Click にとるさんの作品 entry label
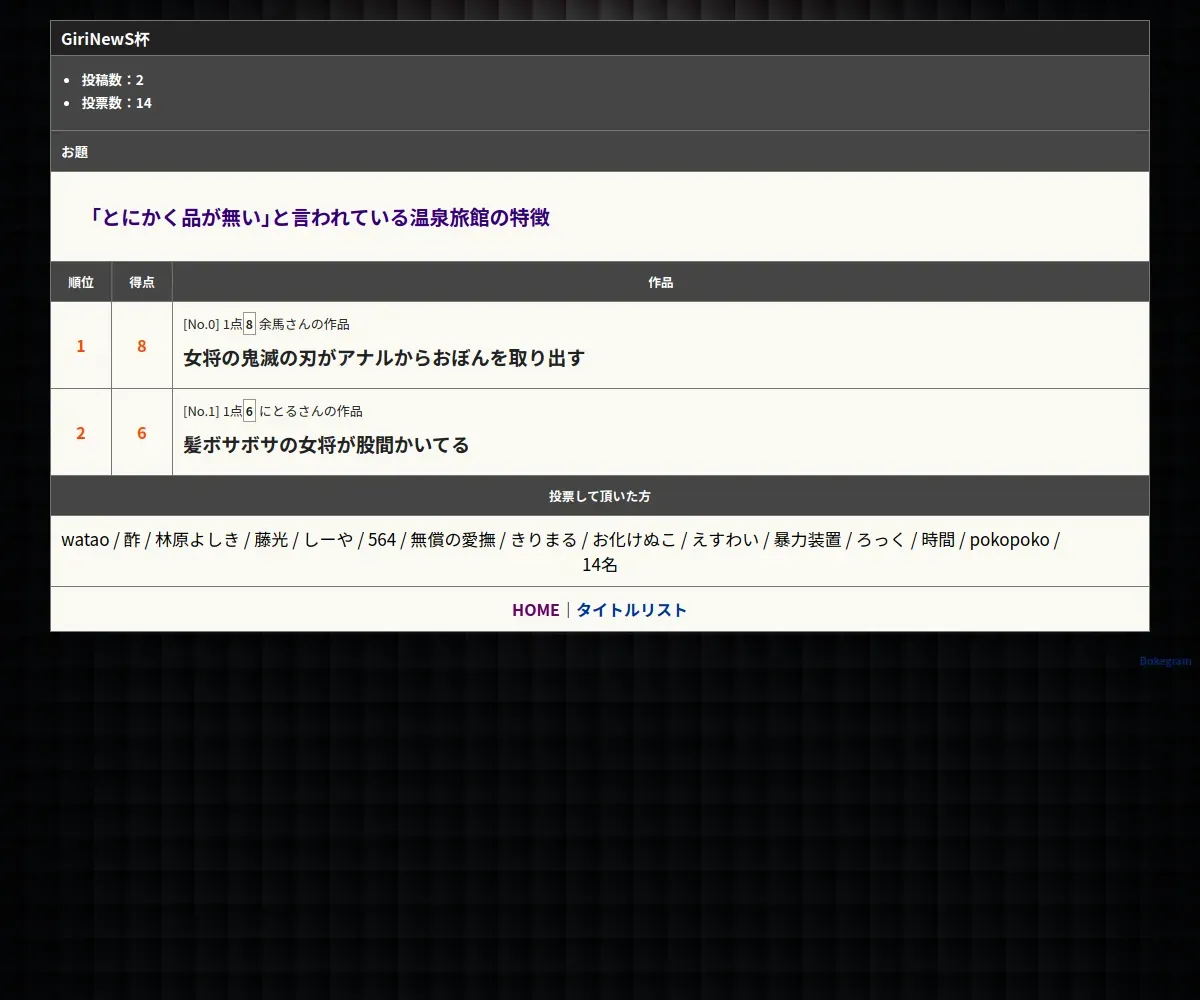 point(311,411)
